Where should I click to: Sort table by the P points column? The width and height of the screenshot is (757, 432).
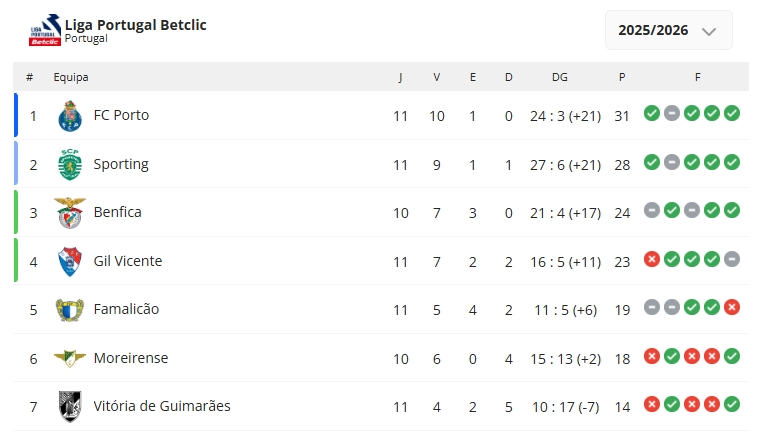tap(622, 77)
